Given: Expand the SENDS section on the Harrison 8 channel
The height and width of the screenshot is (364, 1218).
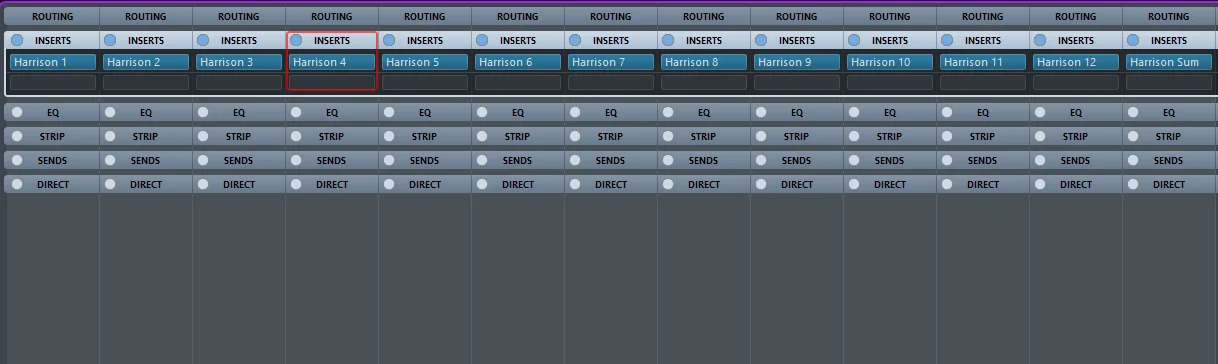Looking at the screenshot, I should coord(704,160).
